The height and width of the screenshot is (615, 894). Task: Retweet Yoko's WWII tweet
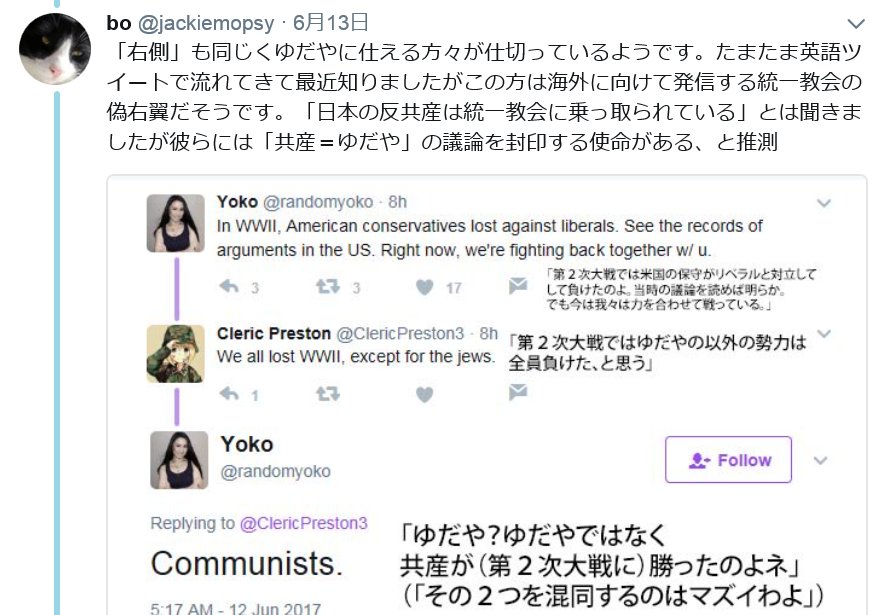pos(328,287)
